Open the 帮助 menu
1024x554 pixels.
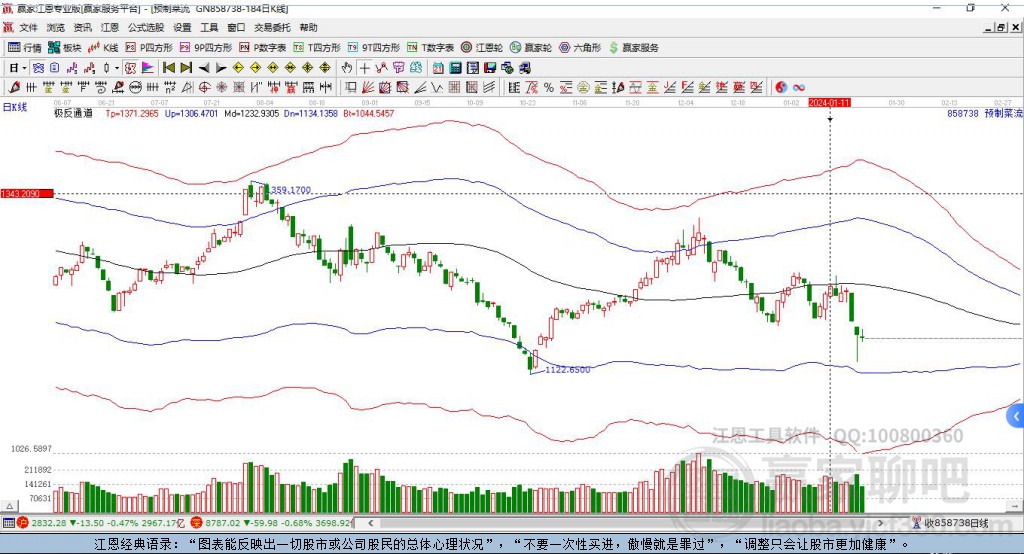(308, 27)
